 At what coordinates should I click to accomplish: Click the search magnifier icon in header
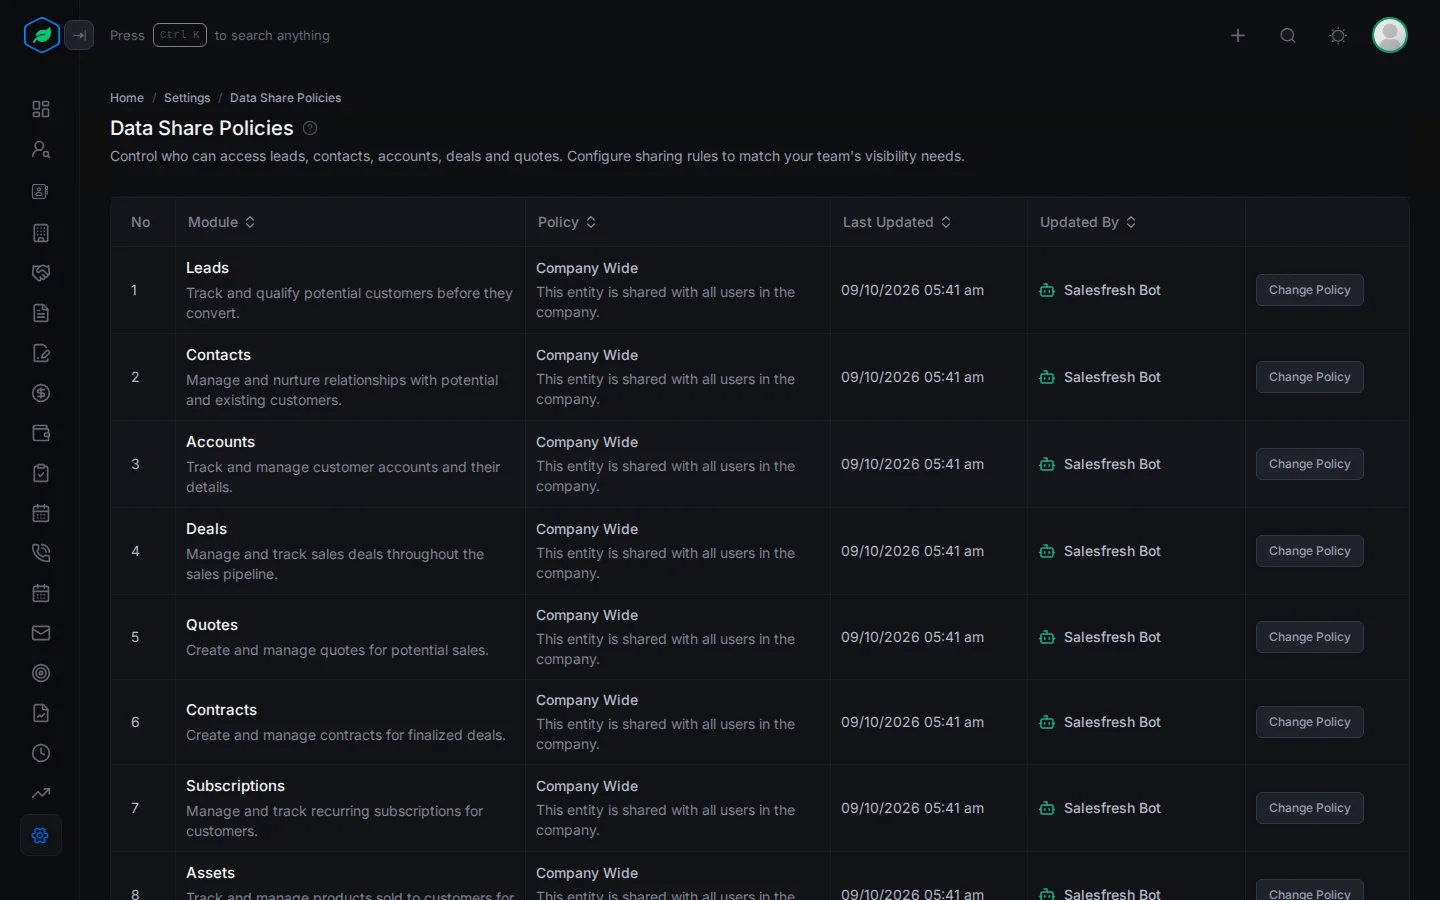tap(1288, 35)
